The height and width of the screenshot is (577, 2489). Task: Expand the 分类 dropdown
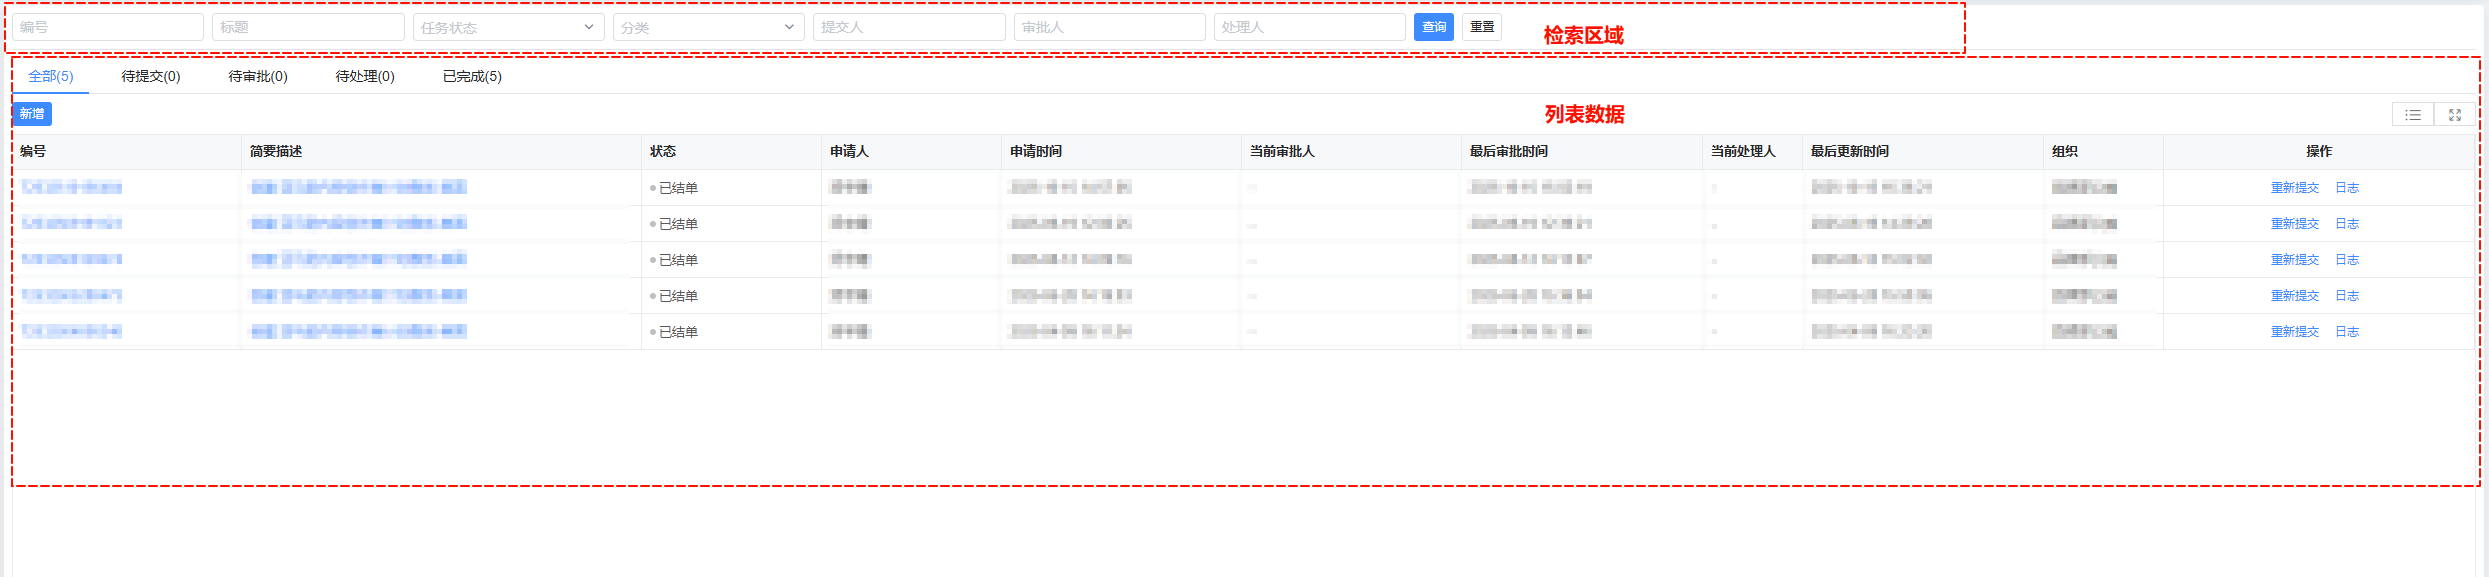click(x=707, y=27)
